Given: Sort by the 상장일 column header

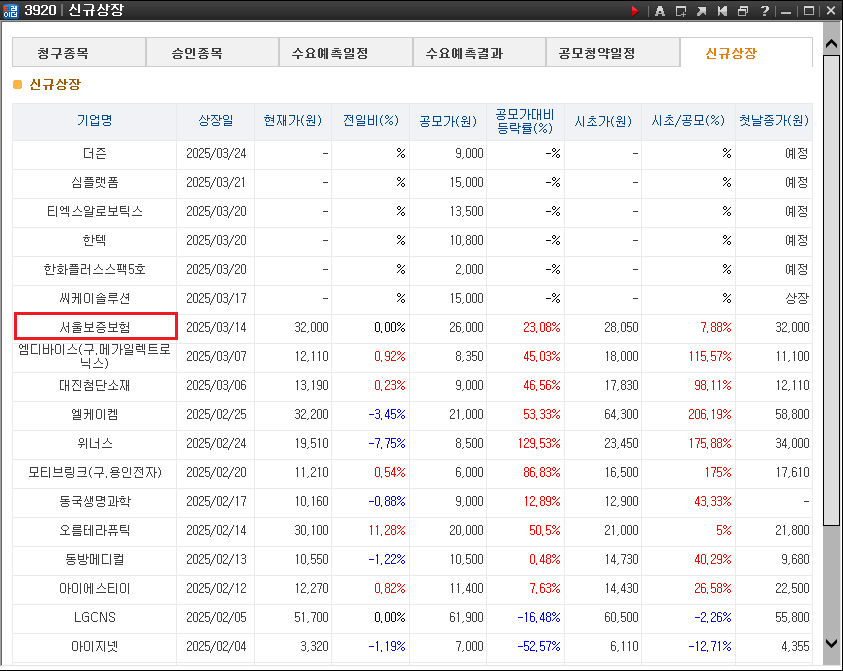Looking at the screenshot, I should [216, 121].
